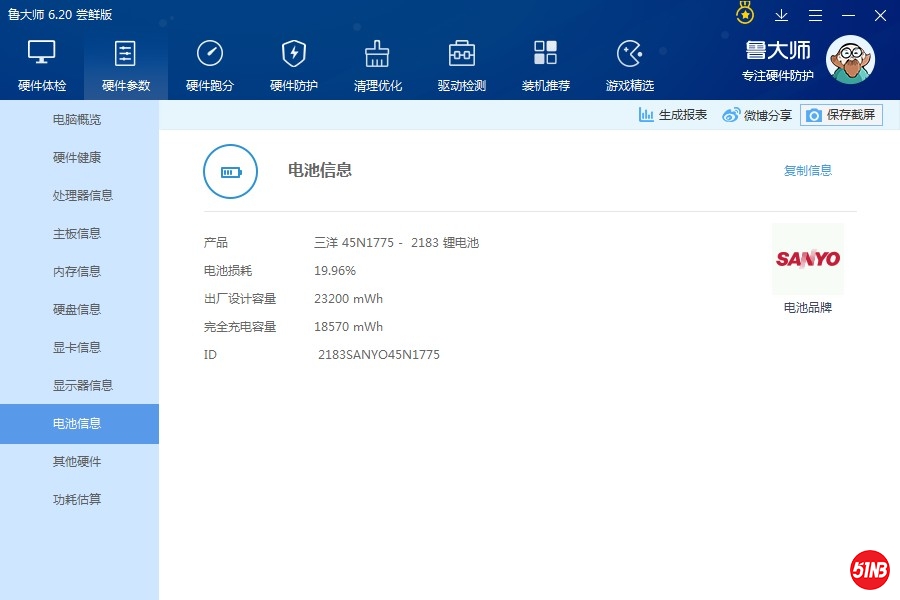Open the title bar download arrow menu
Image resolution: width=900 pixels, height=600 pixels.
click(781, 15)
